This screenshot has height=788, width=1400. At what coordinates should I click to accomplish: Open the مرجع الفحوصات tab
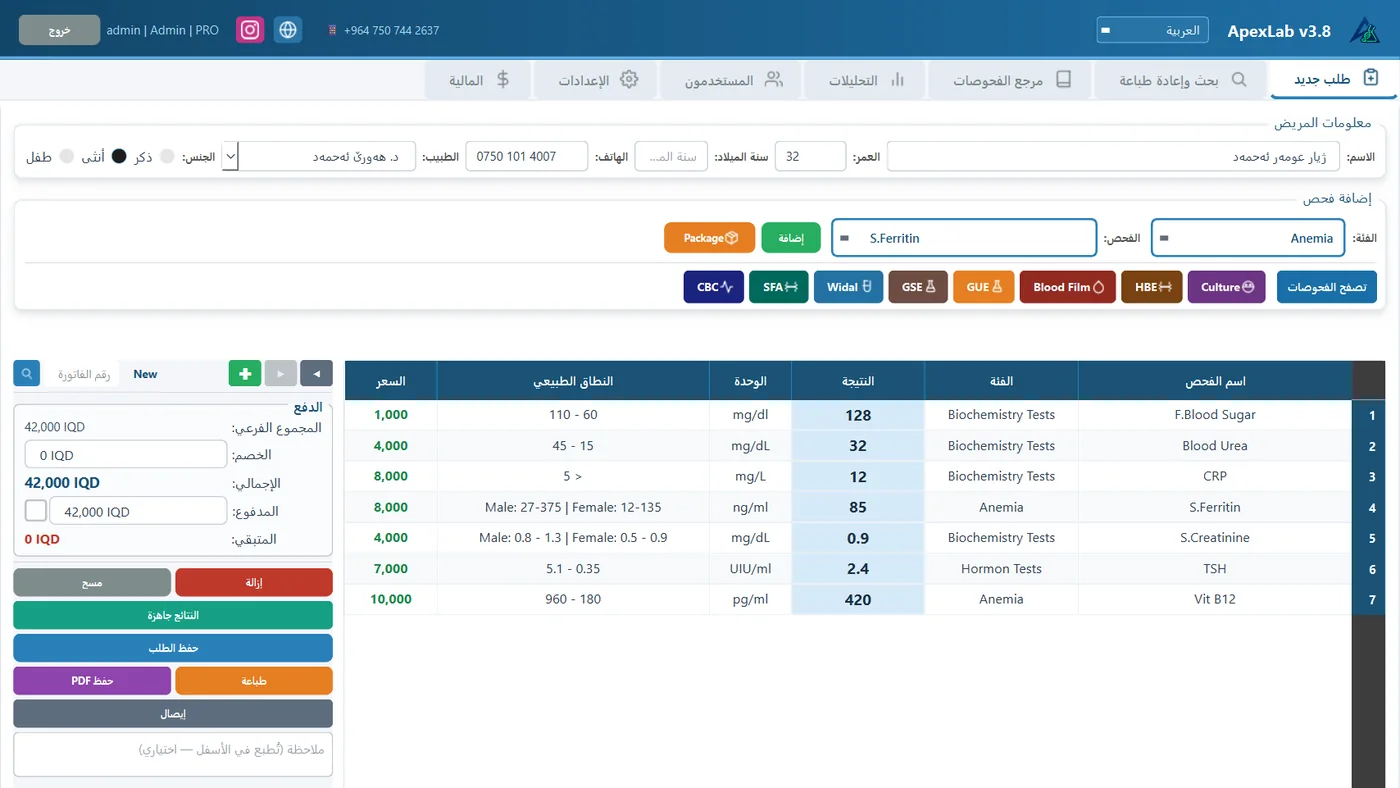click(1010, 80)
